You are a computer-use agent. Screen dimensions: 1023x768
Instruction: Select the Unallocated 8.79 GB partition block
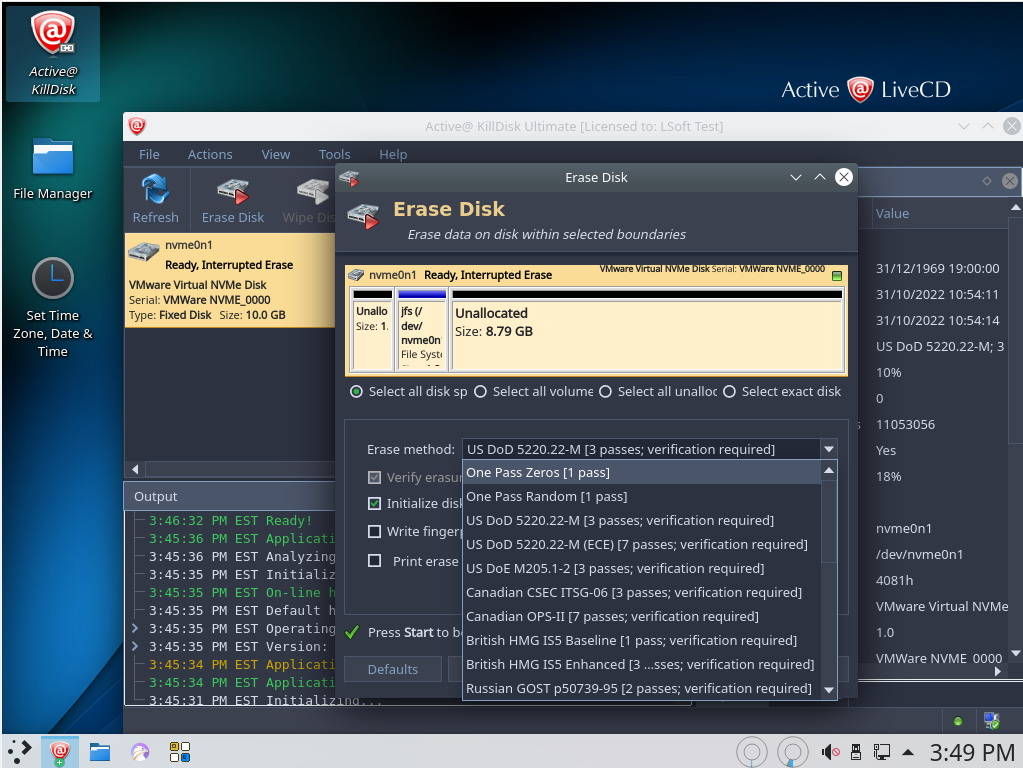(646, 330)
